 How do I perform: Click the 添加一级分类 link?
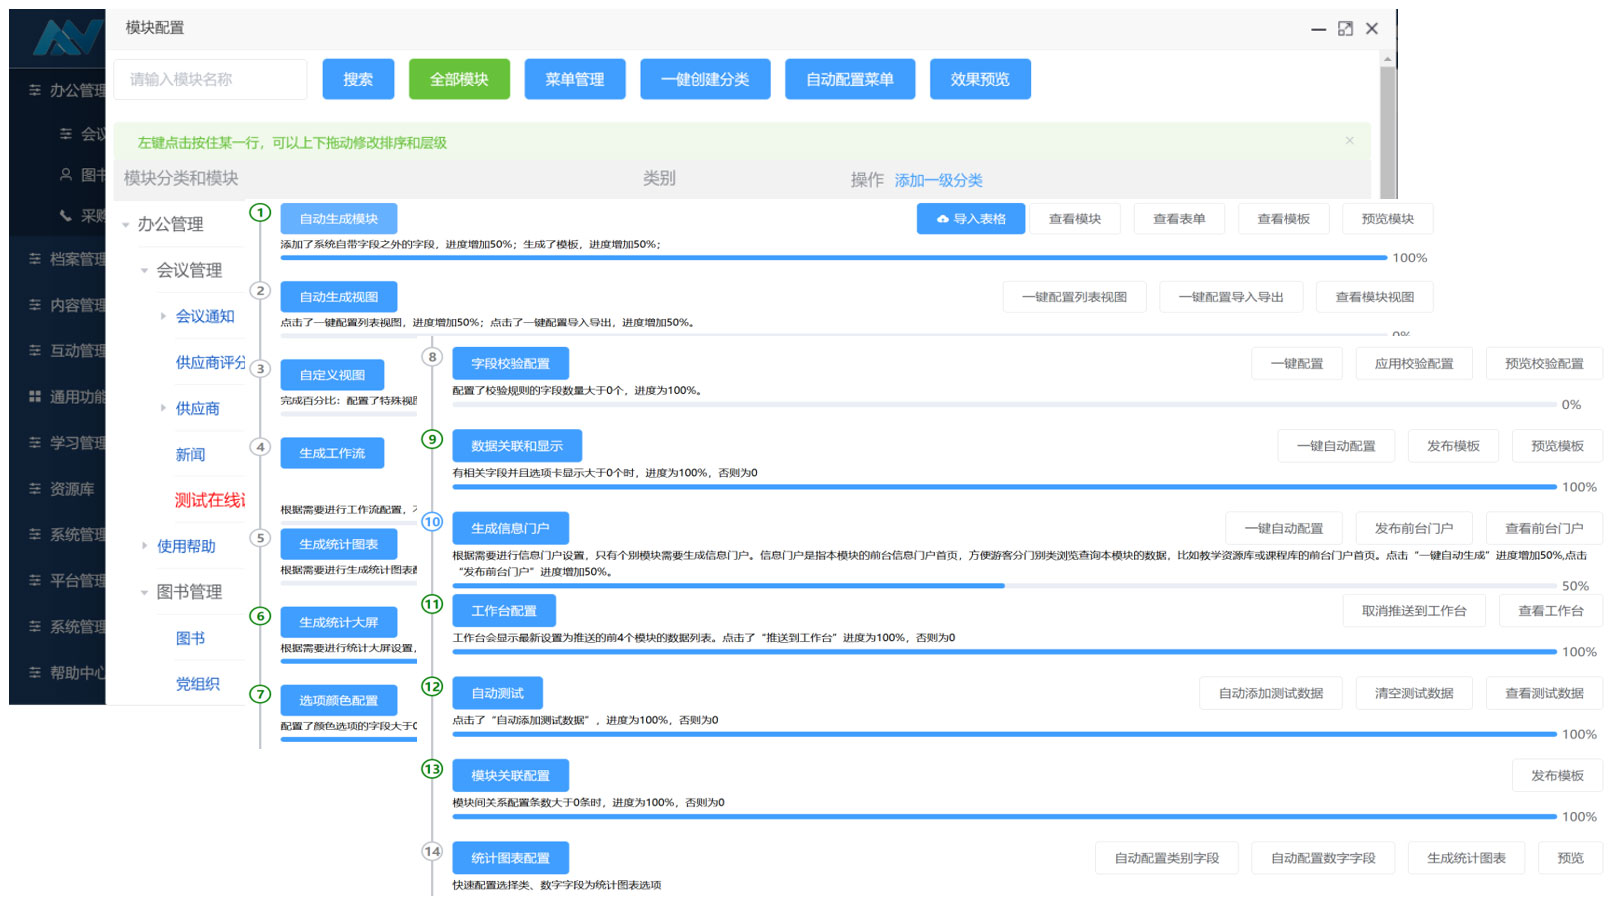[937, 180]
